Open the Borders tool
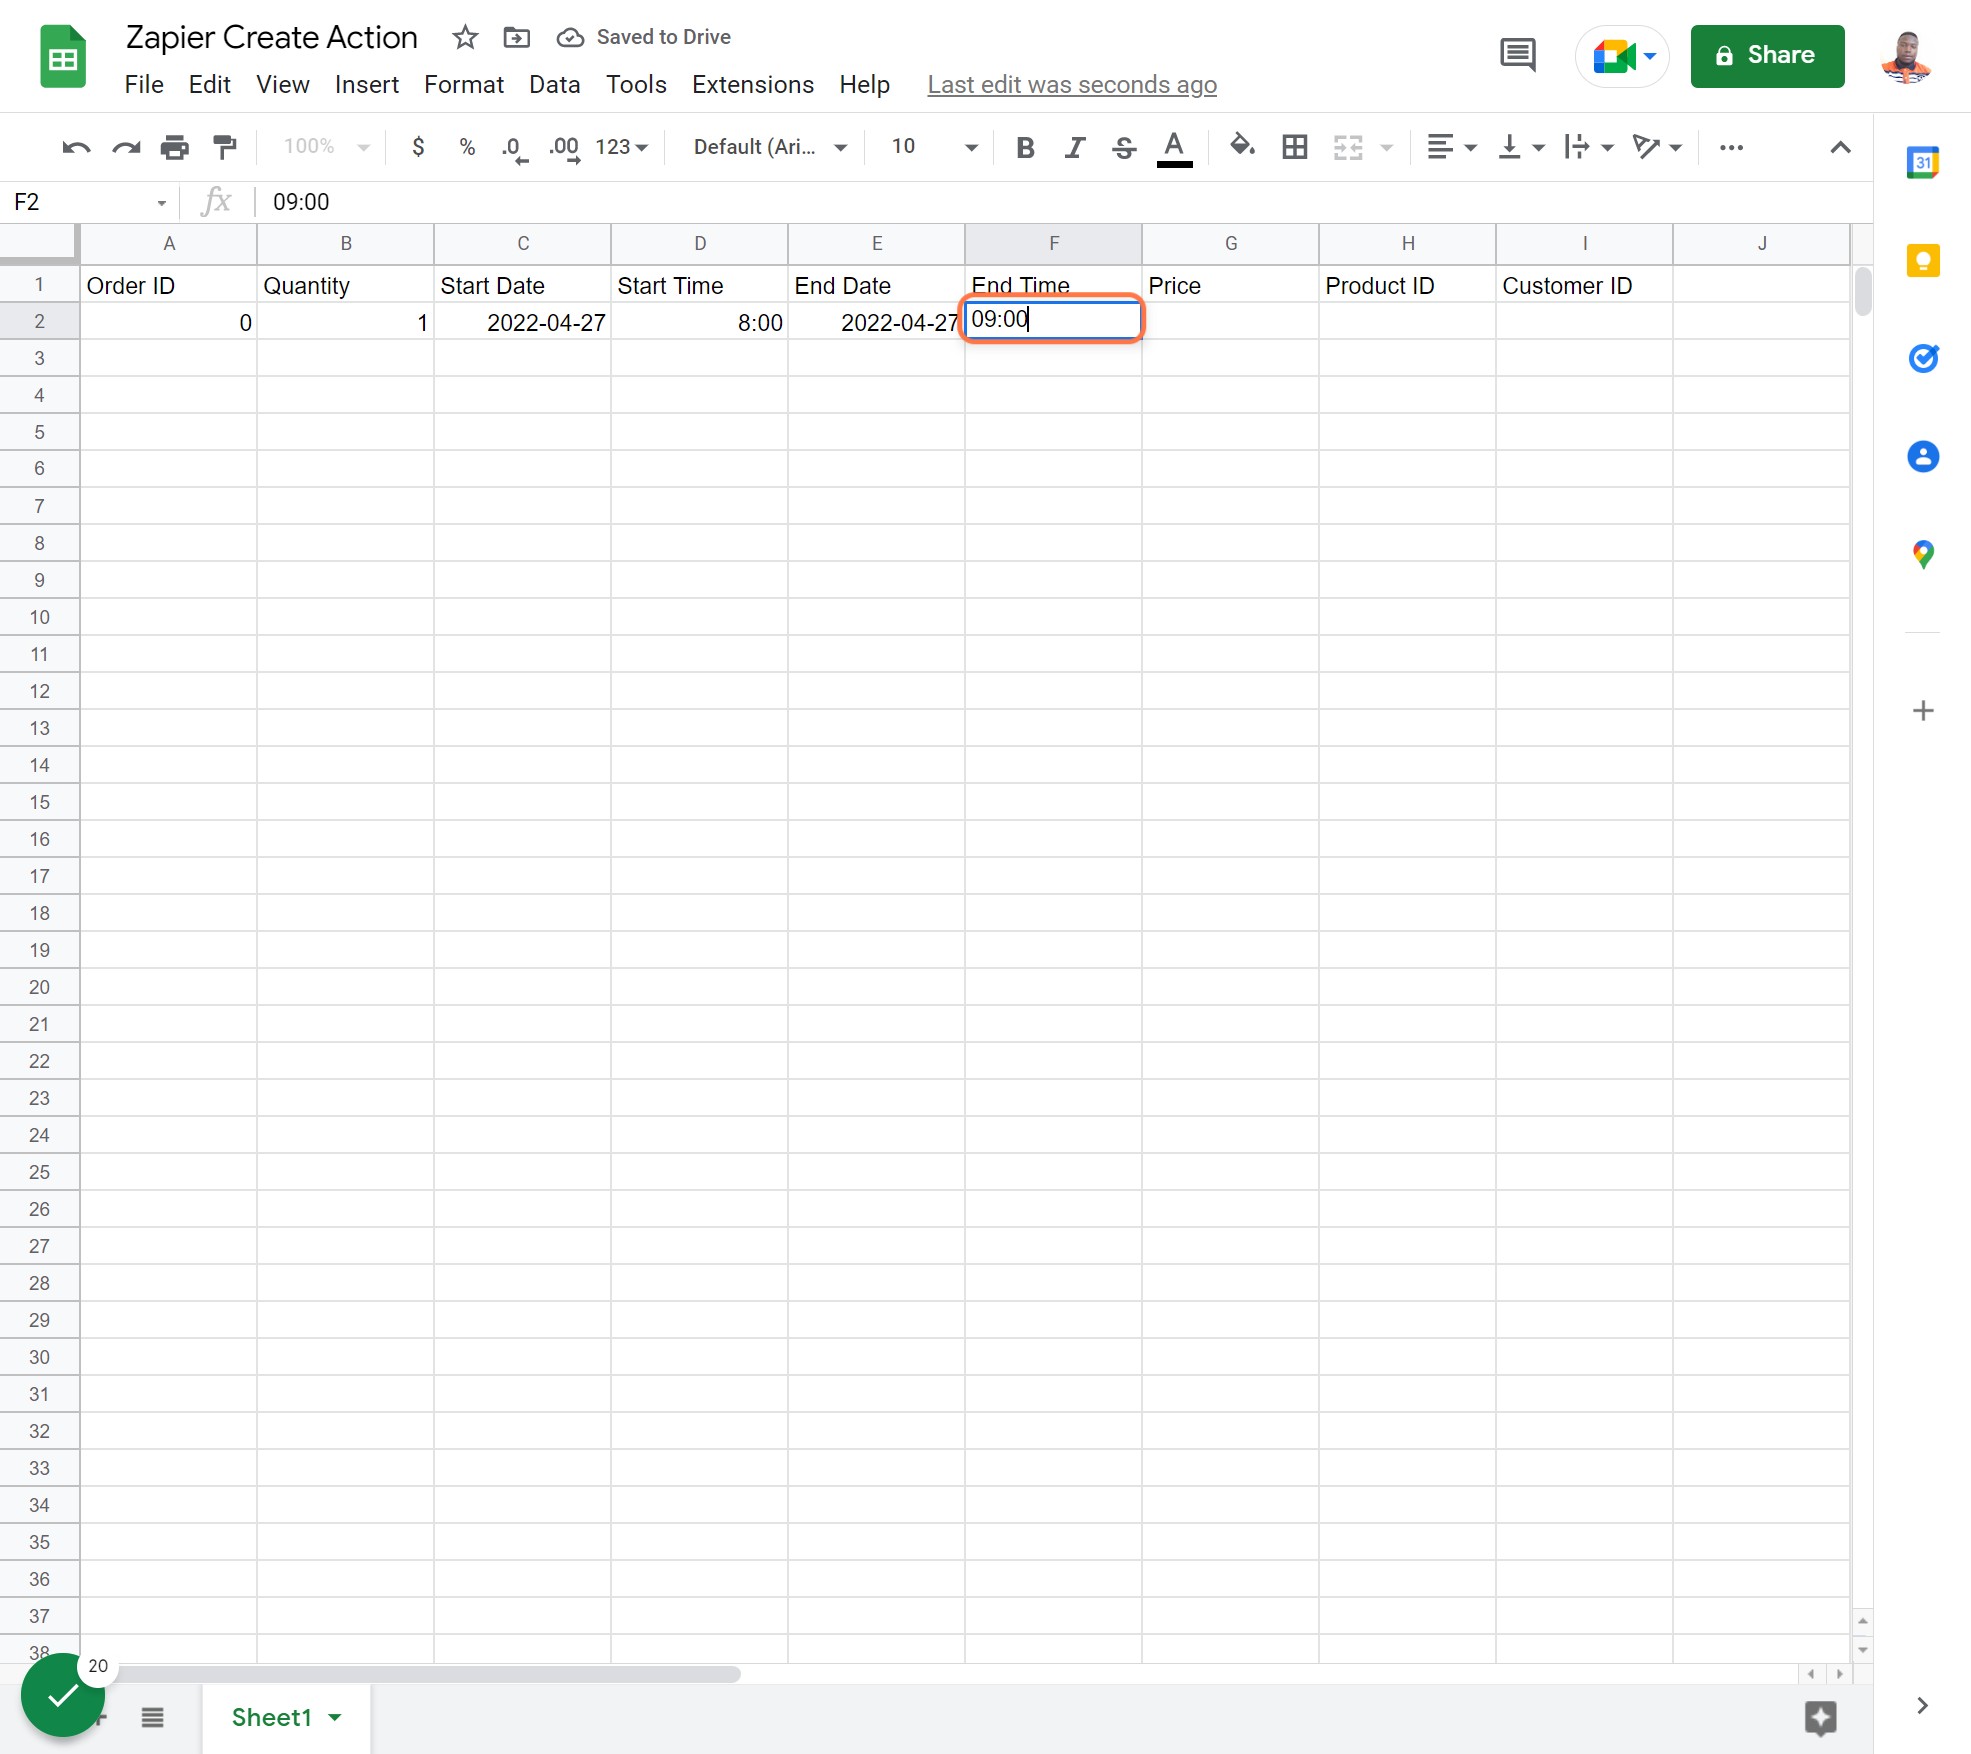The height and width of the screenshot is (1754, 1971). (1294, 148)
